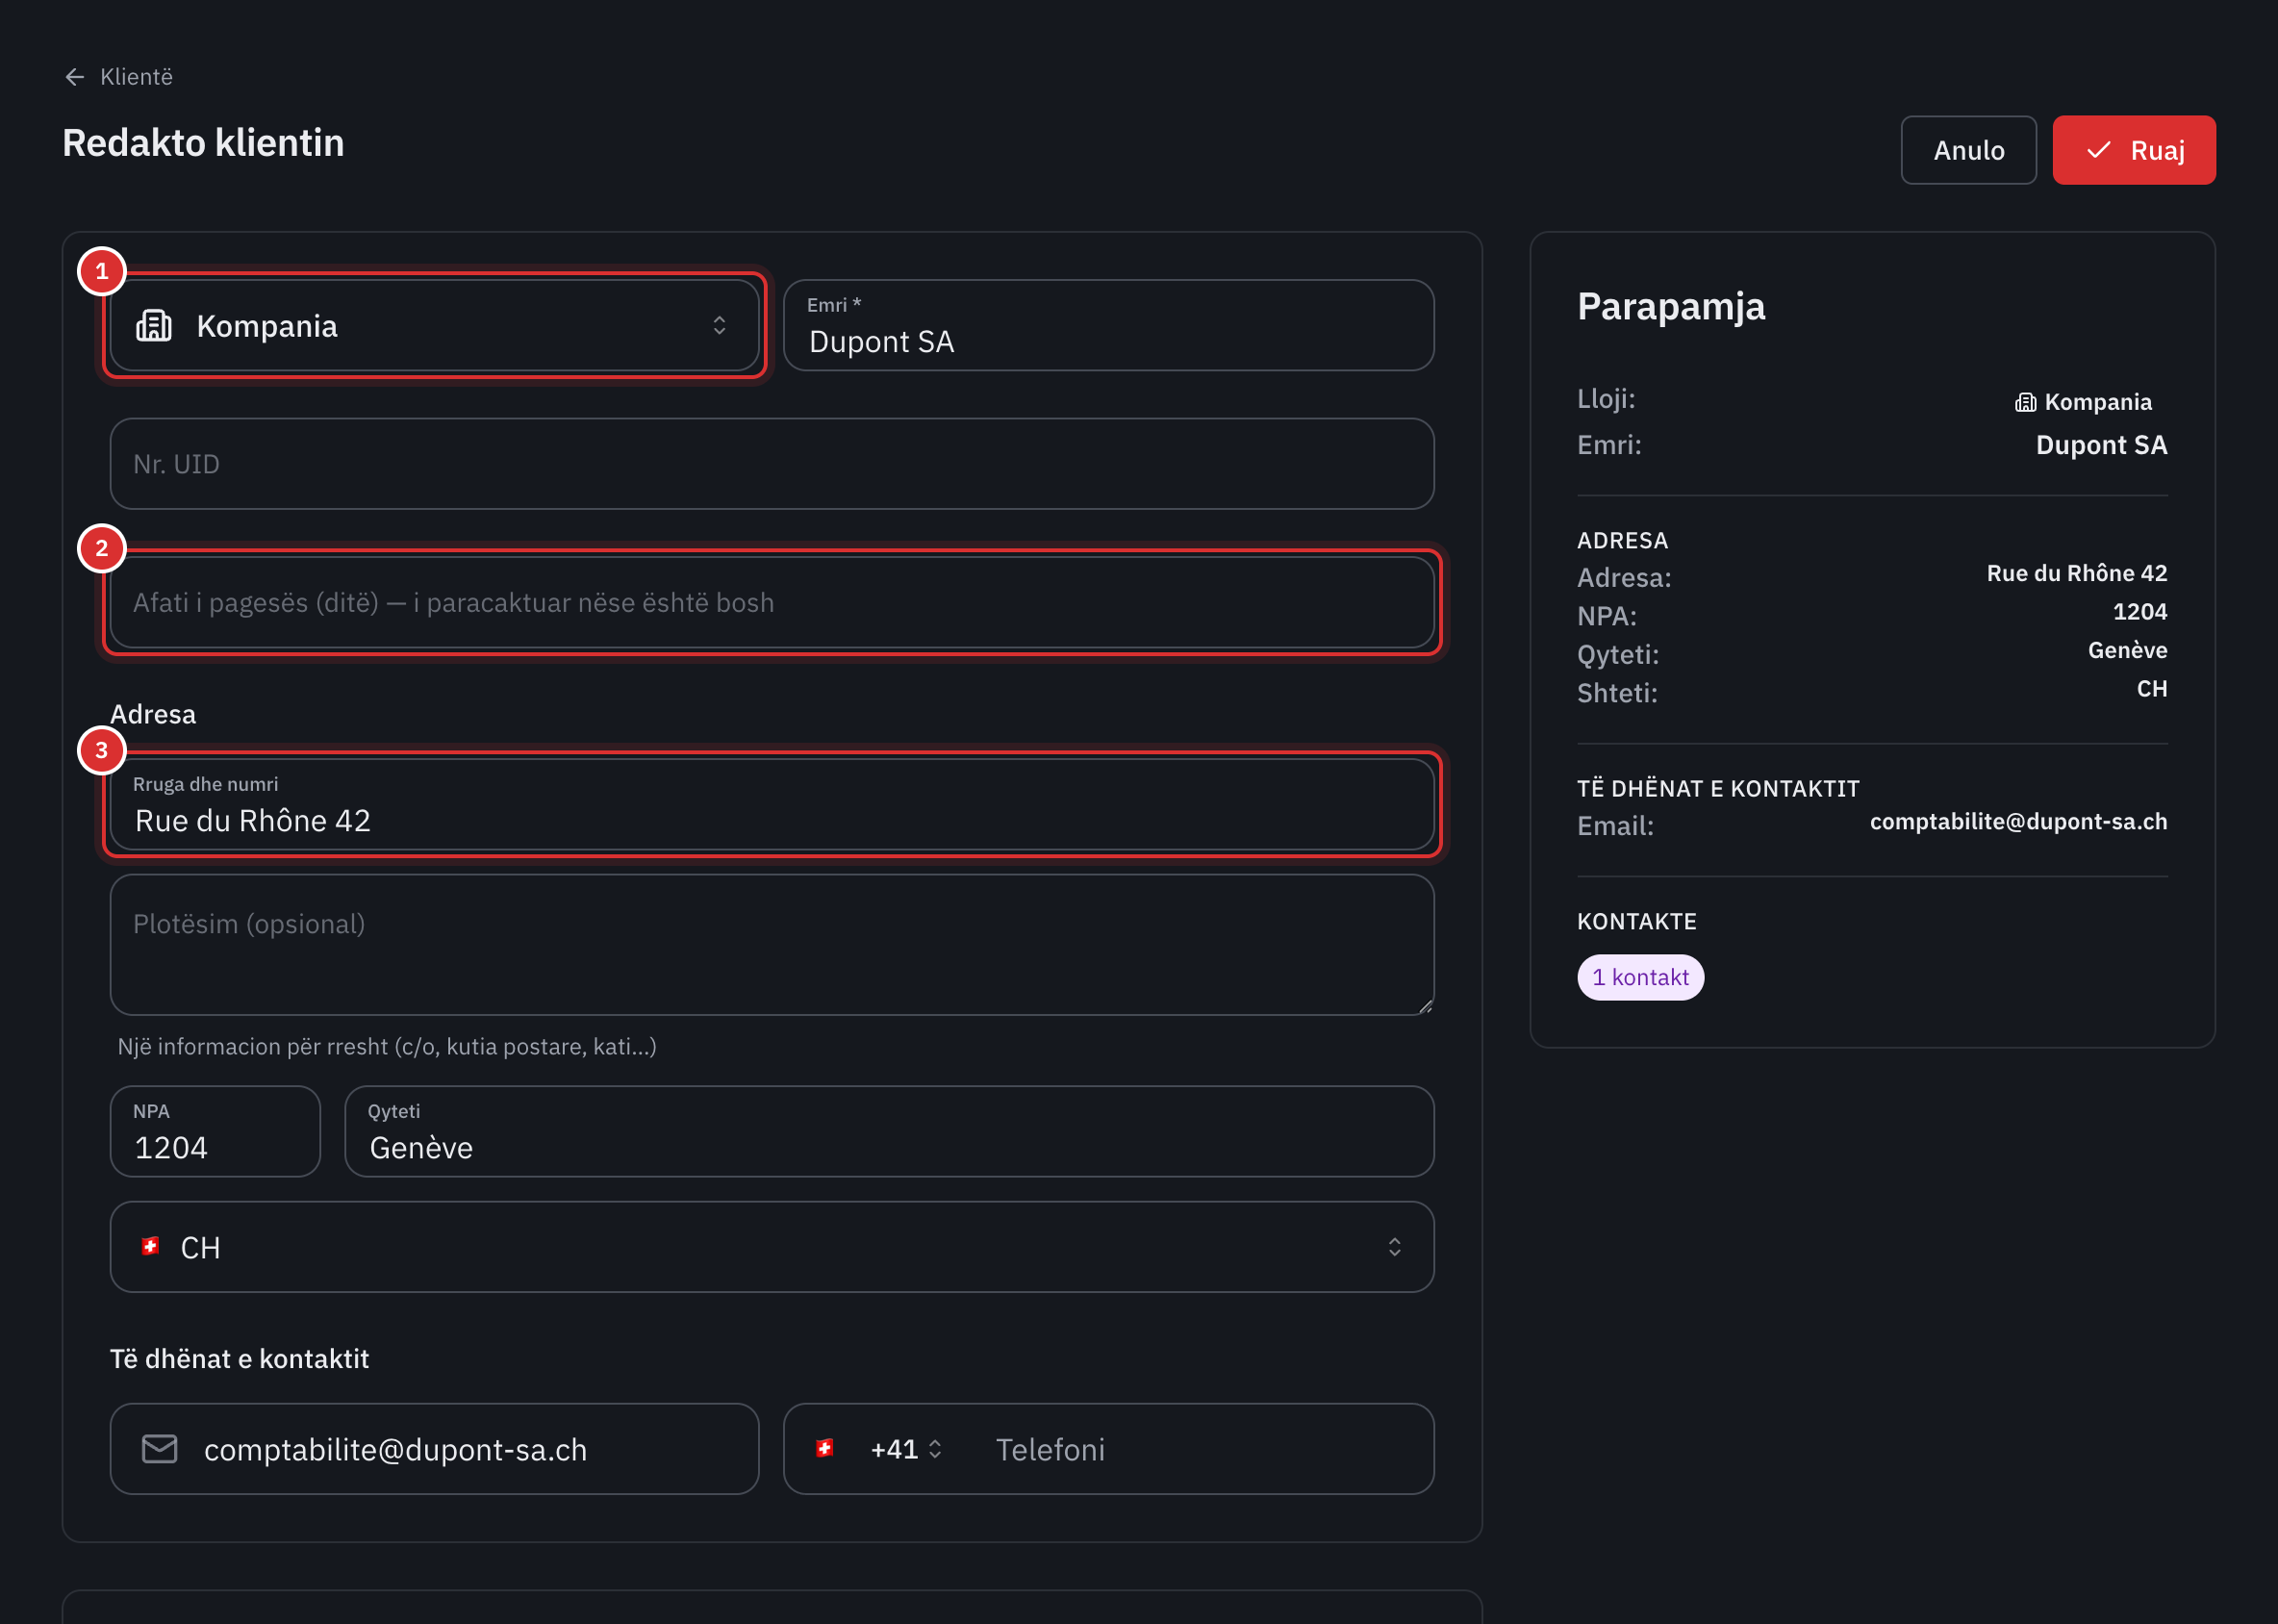Save the client with the Ruaj button

click(2134, 150)
